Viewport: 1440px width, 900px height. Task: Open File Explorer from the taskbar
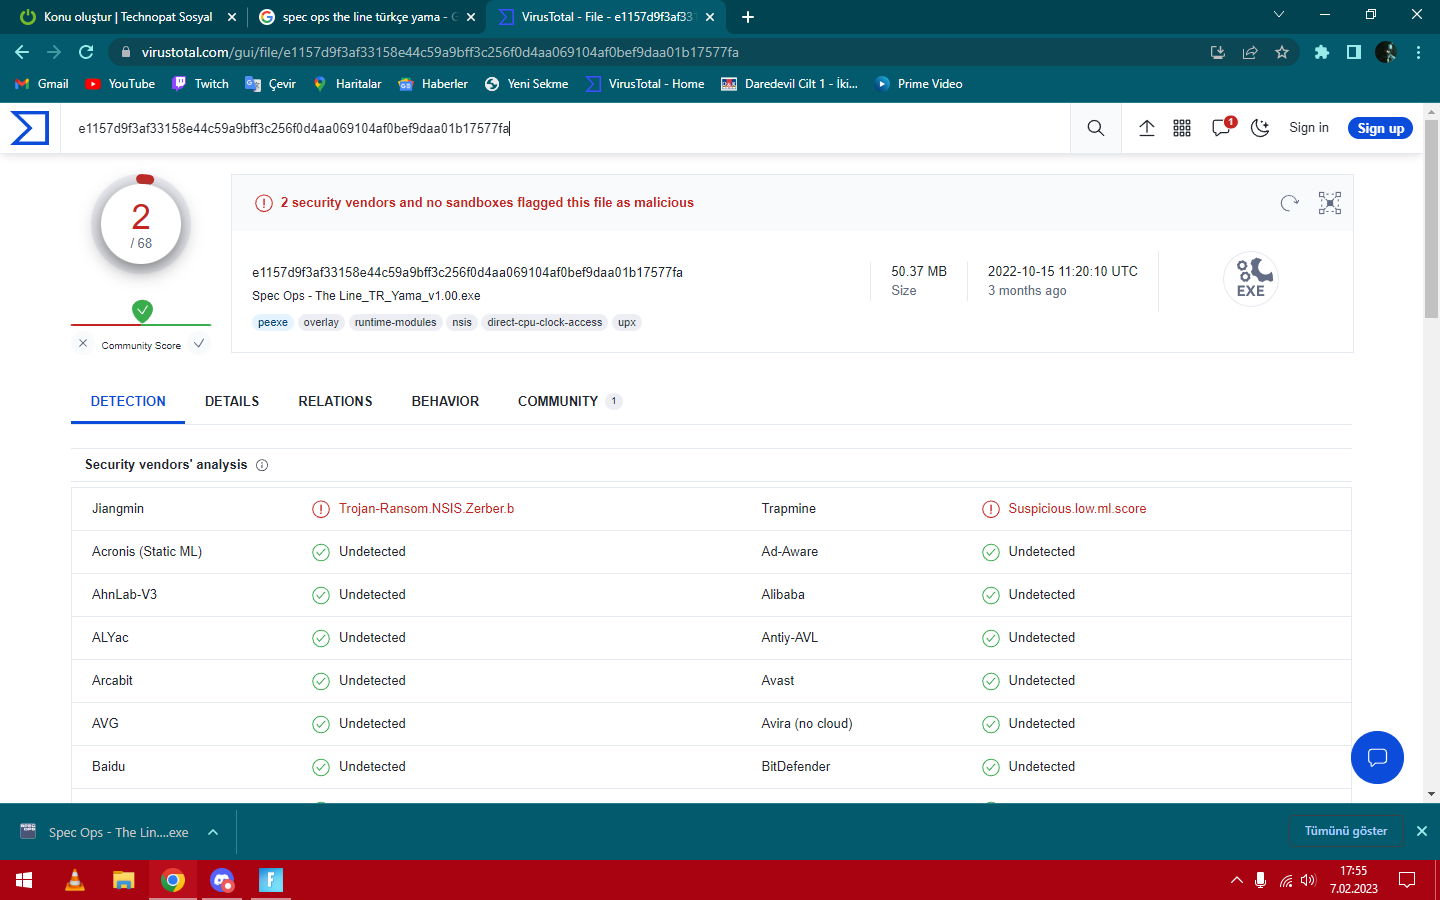tap(123, 880)
